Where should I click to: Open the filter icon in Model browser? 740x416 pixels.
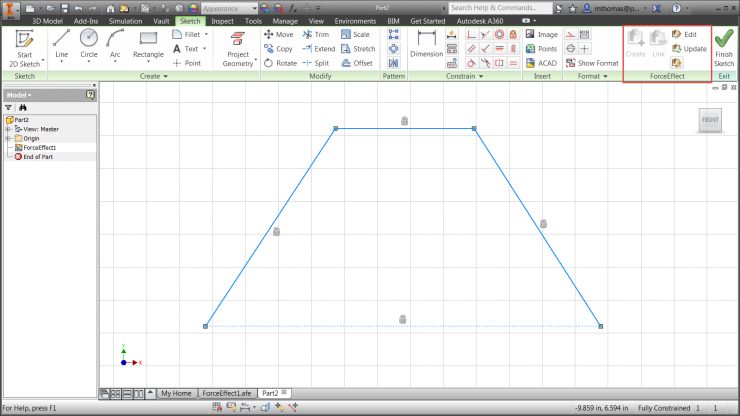(x=8, y=108)
